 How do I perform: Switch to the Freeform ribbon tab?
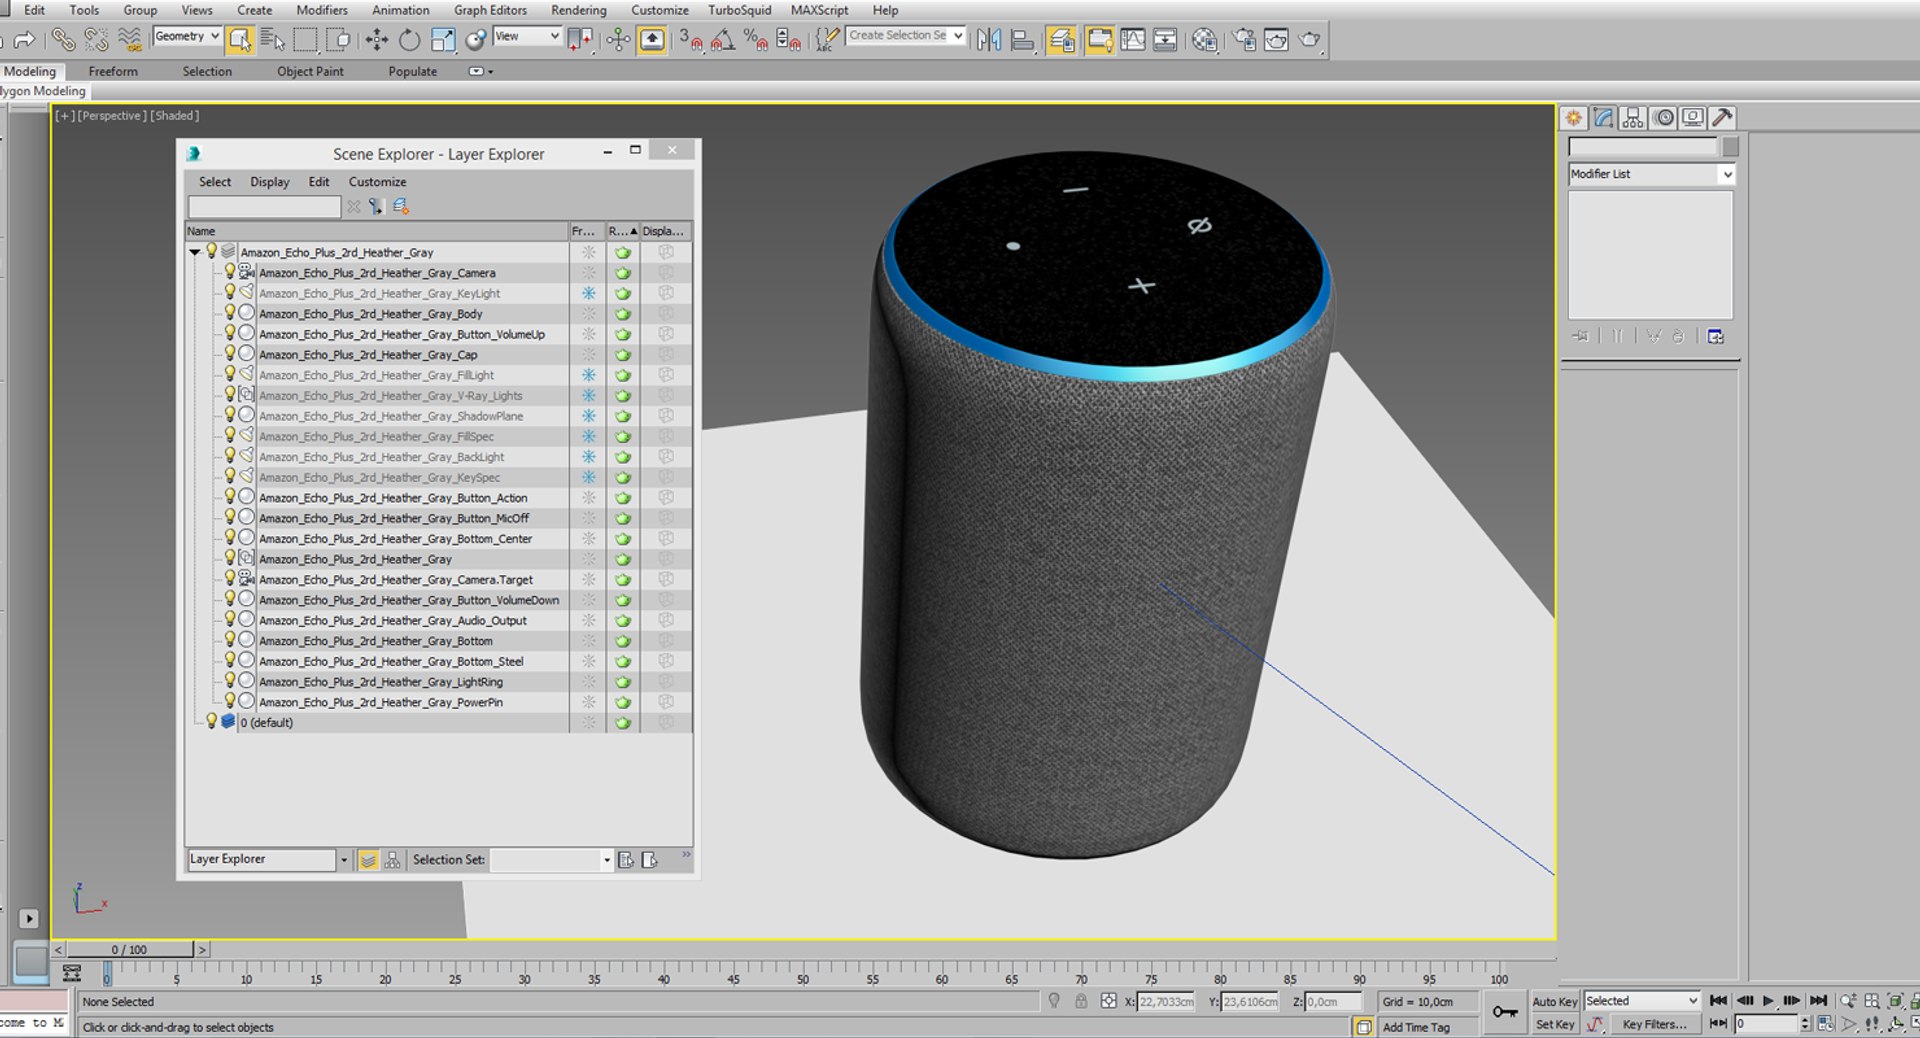[113, 71]
